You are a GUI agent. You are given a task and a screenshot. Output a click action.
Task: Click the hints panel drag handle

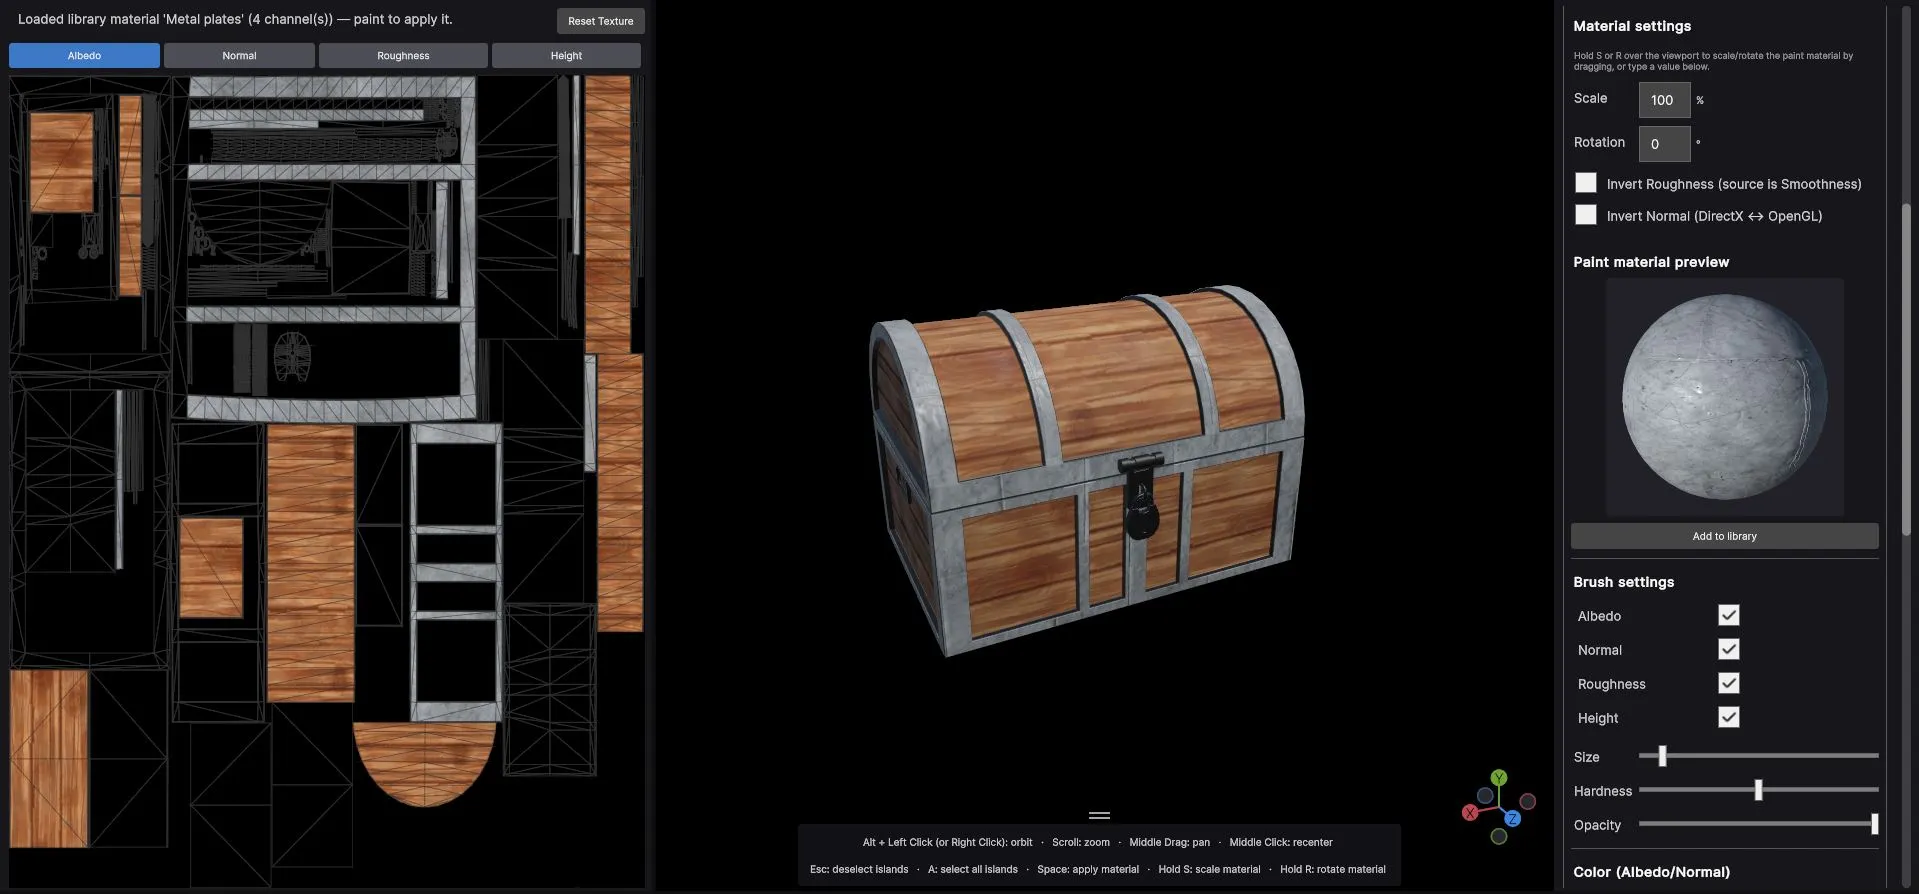tap(1099, 815)
